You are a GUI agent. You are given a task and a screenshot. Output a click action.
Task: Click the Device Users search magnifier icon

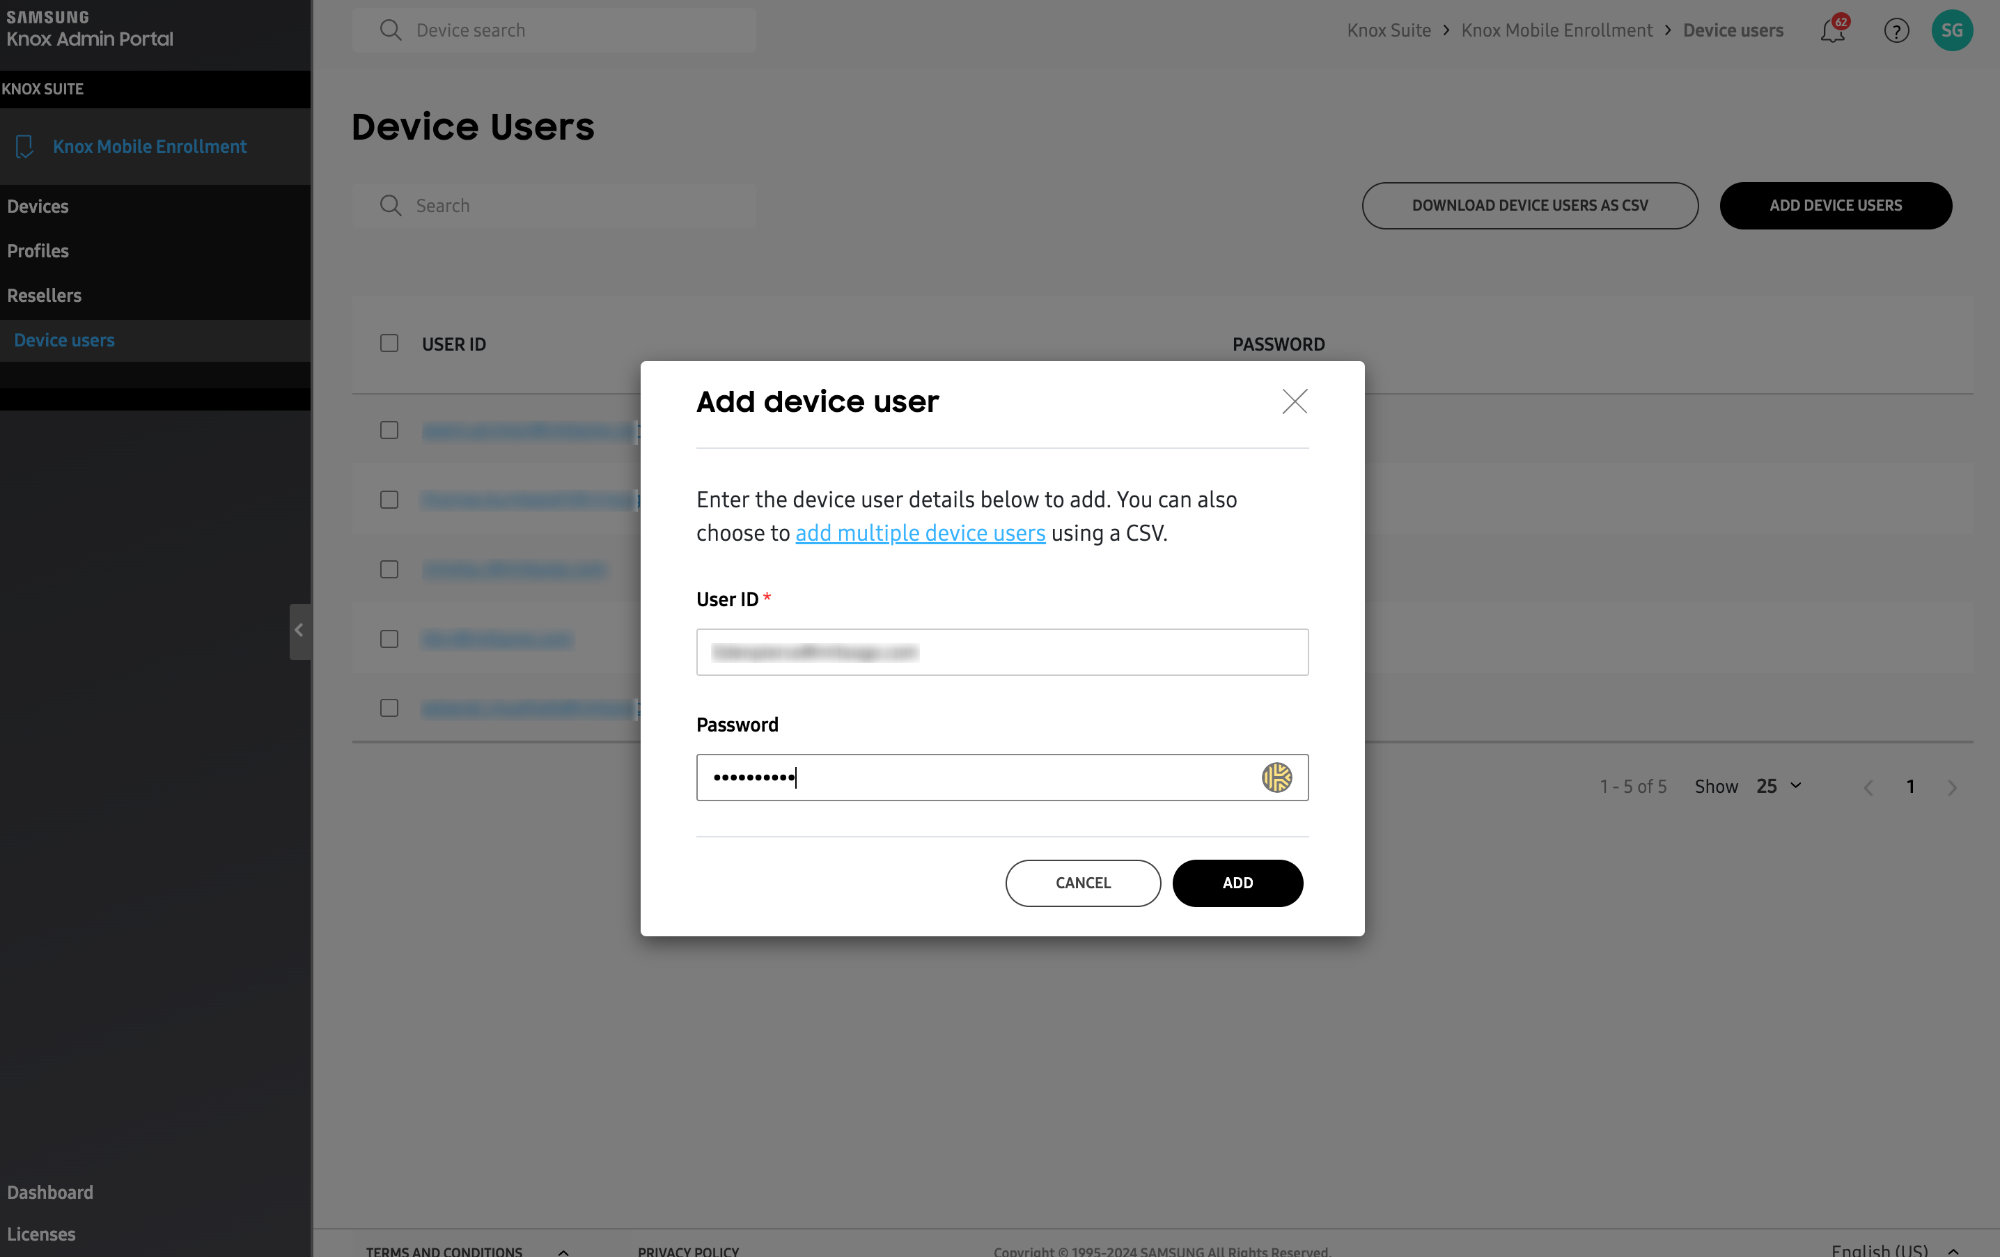(390, 205)
